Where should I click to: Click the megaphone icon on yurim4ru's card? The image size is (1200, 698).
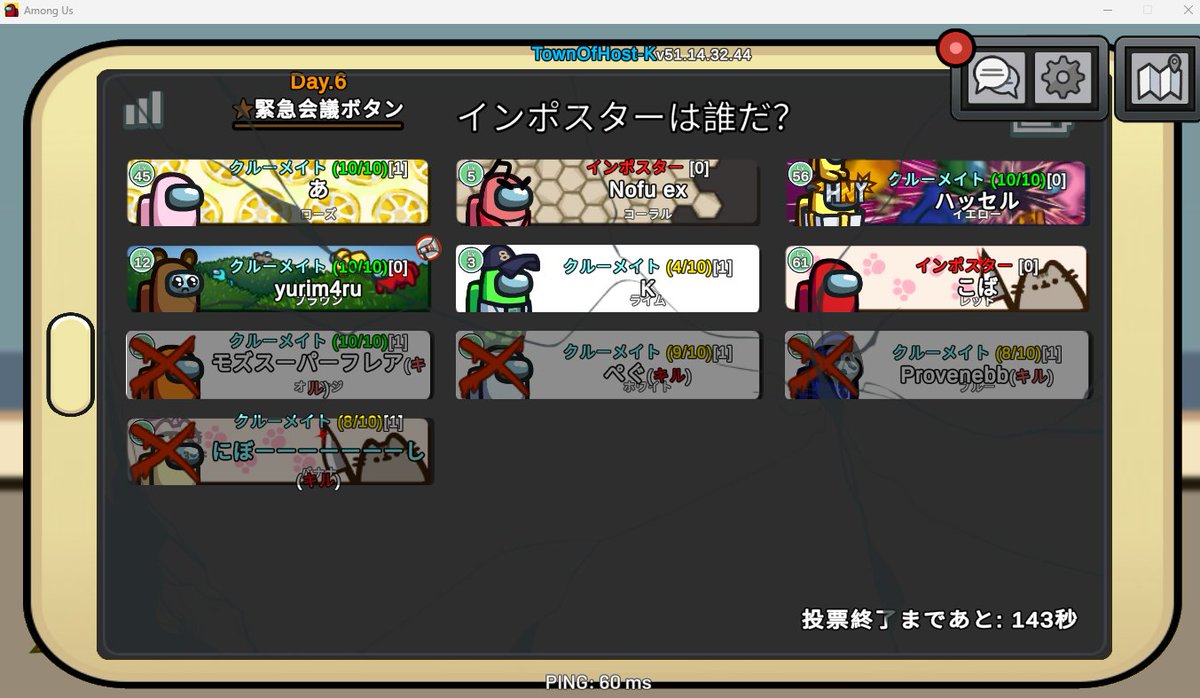(x=427, y=246)
